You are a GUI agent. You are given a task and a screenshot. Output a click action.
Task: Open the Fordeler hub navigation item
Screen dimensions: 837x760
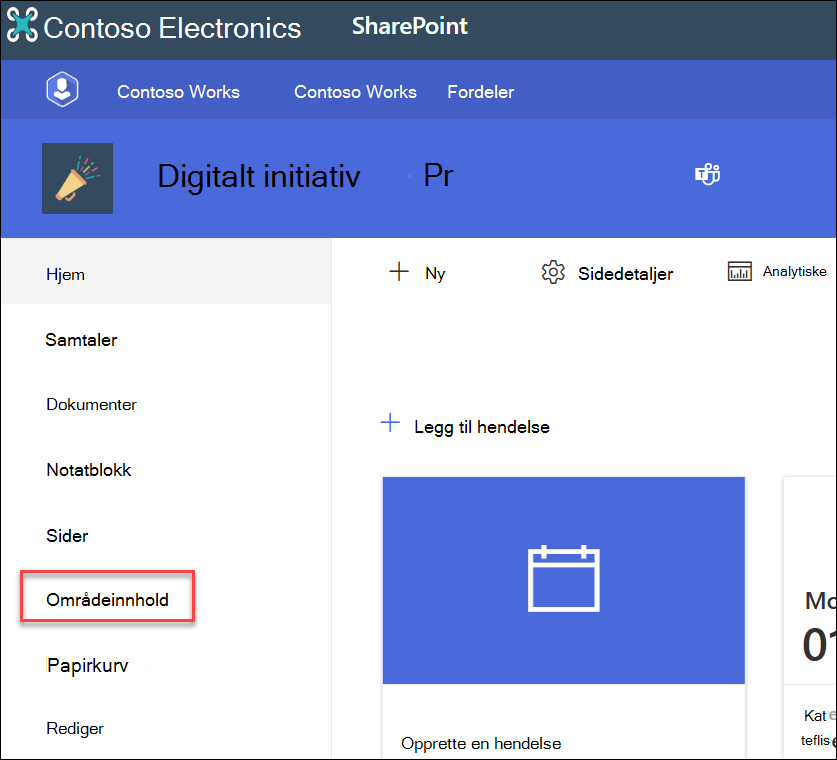pyautogui.click(x=480, y=92)
